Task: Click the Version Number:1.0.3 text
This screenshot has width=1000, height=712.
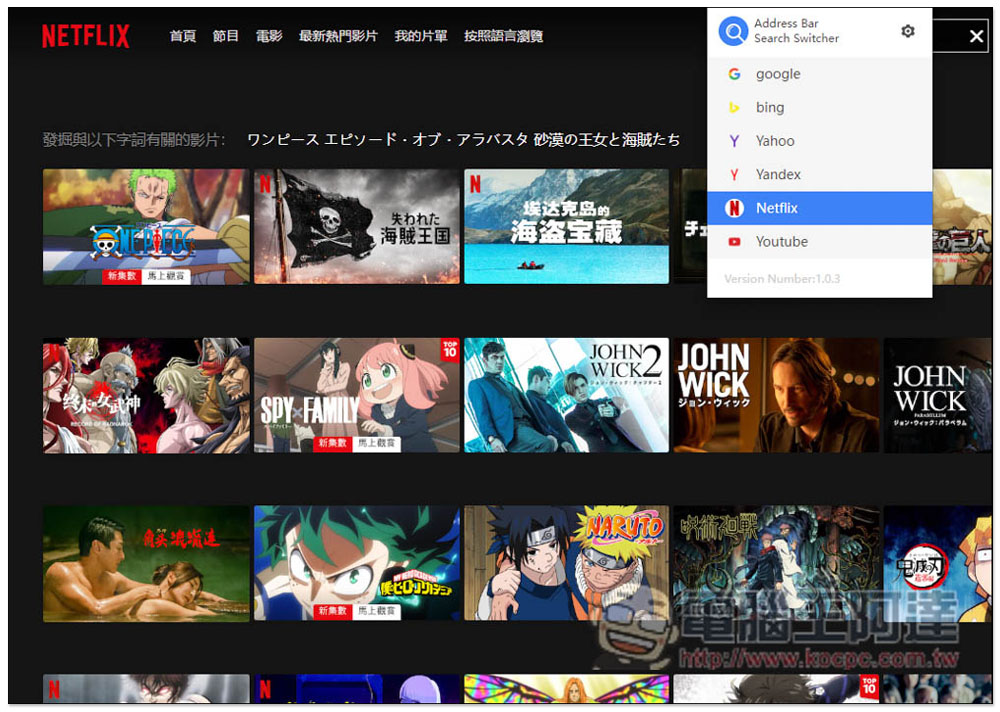Action: point(782,279)
